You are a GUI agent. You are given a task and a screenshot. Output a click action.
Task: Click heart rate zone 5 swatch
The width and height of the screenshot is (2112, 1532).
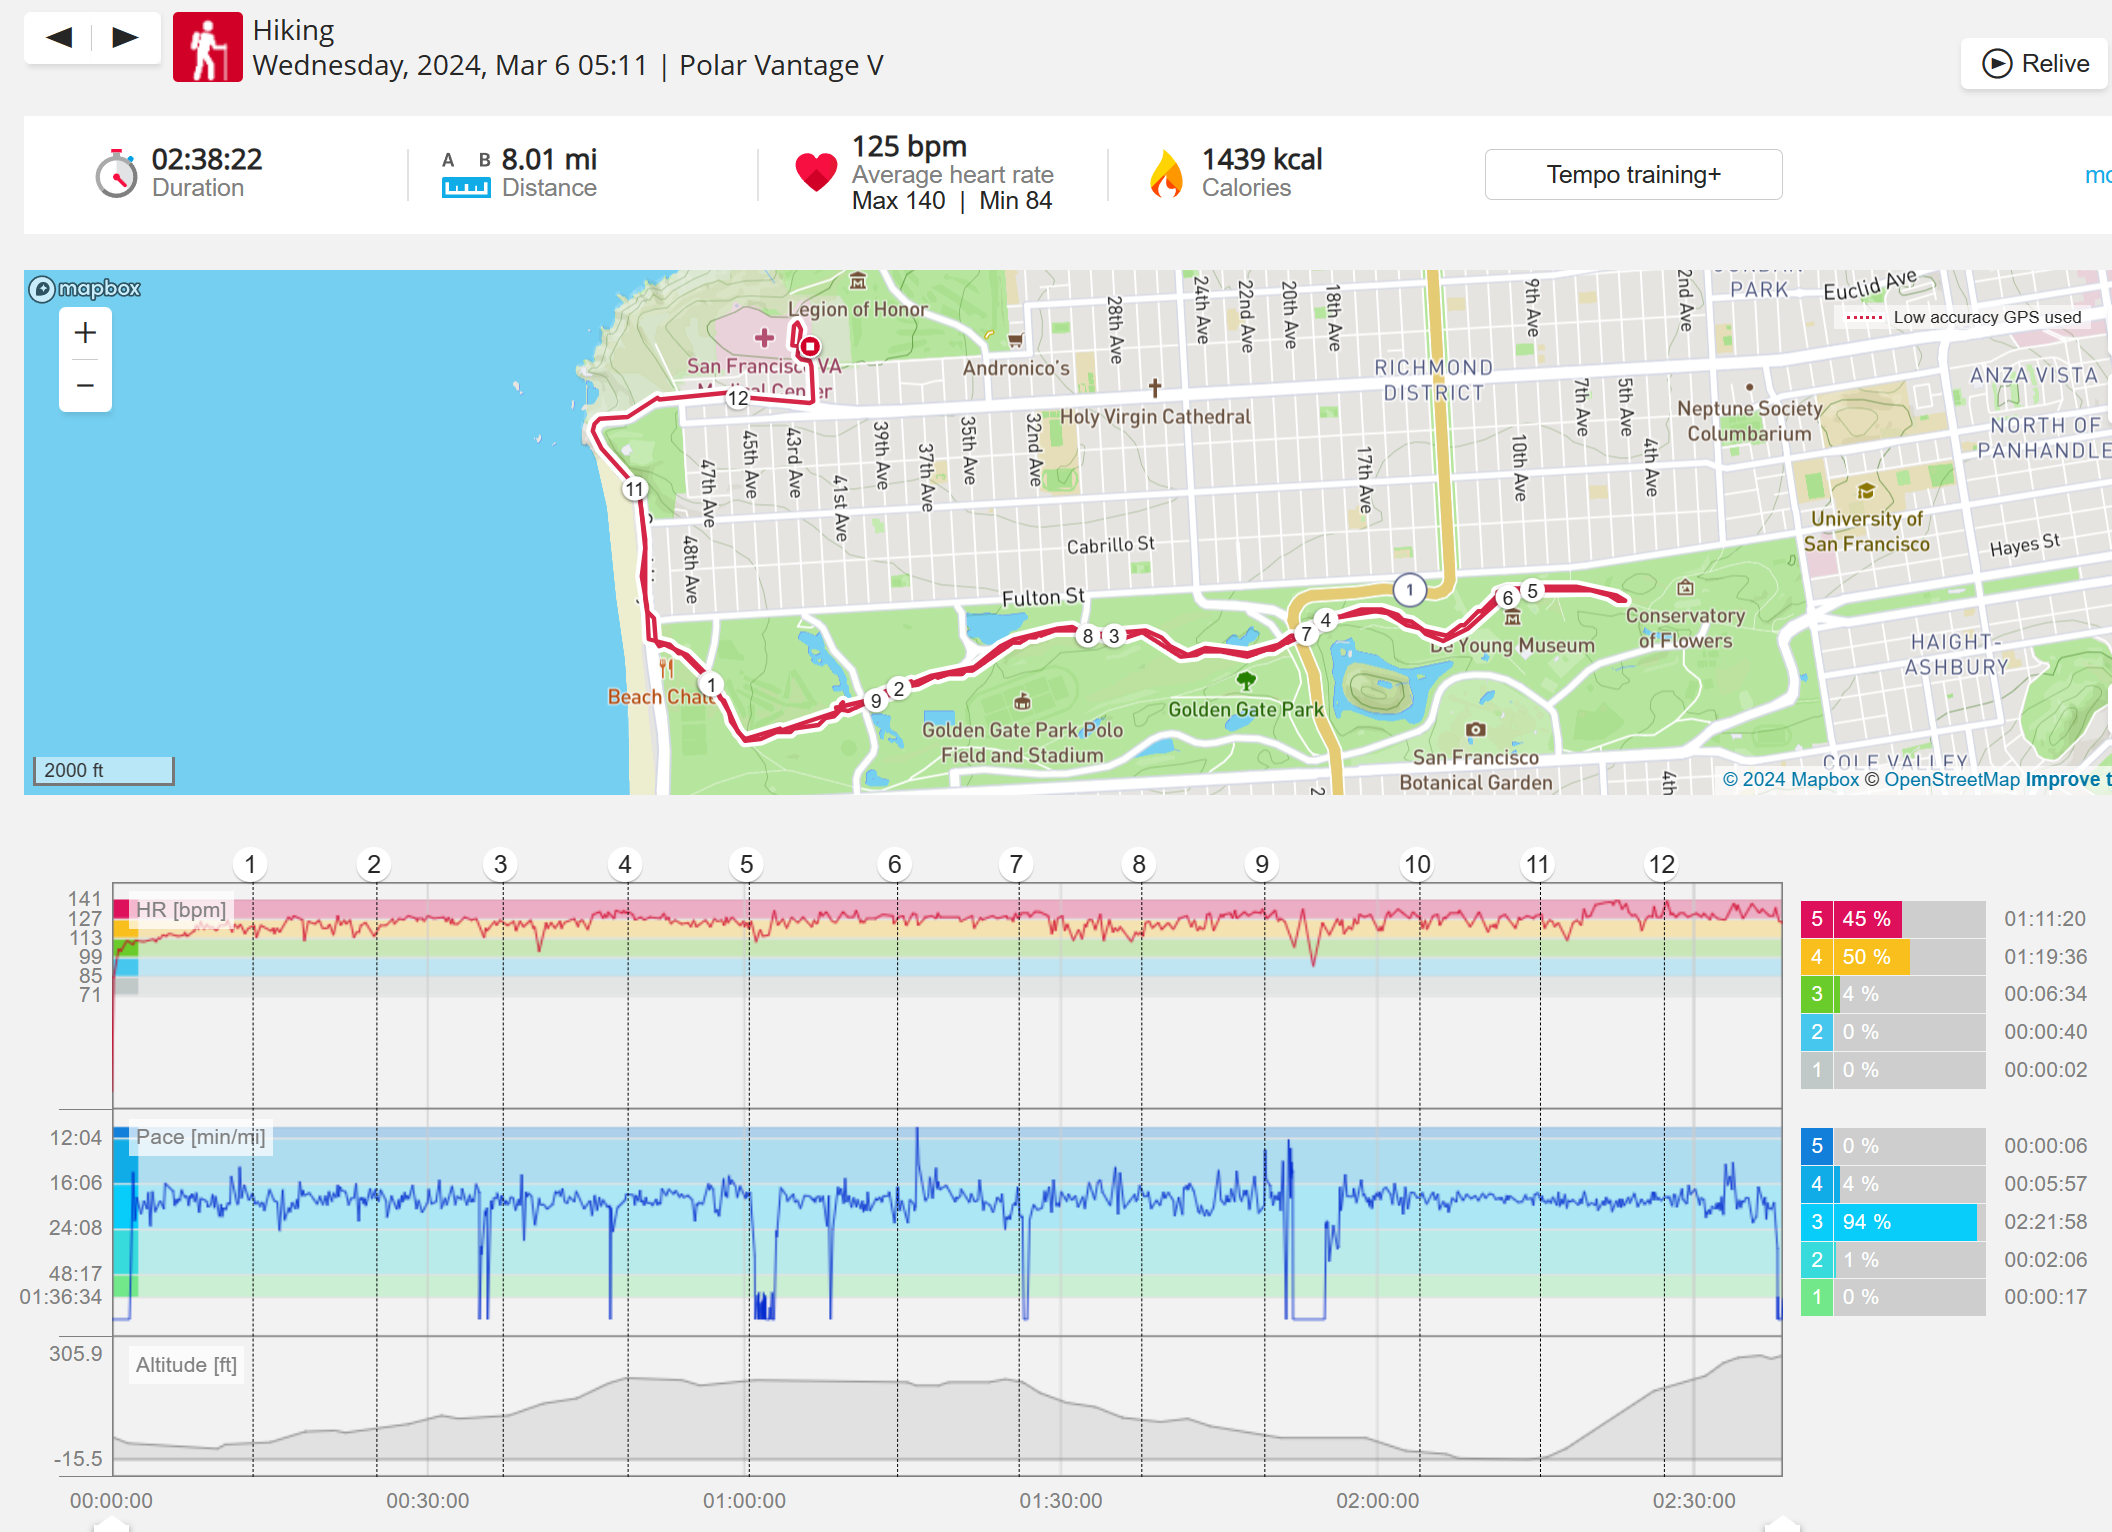click(x=1817, y=919)
